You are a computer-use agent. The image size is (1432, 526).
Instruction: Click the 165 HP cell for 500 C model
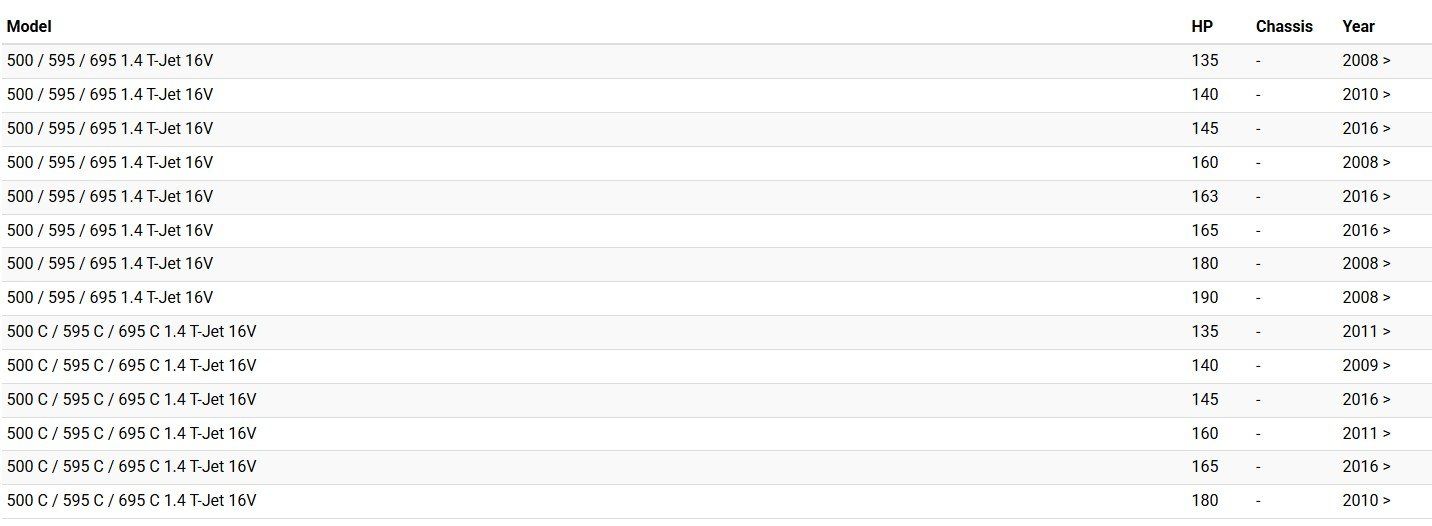pyautogui.click(x=1205, y=466)
